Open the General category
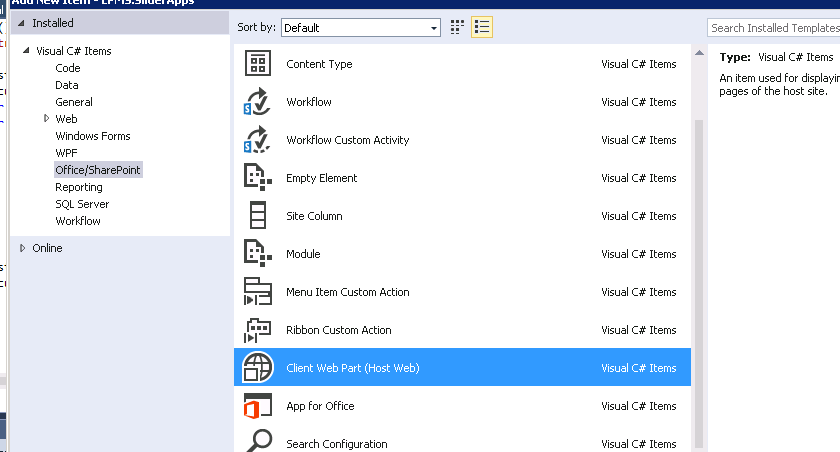This screenshot has width=840, height=452. (x=74, y=102)
